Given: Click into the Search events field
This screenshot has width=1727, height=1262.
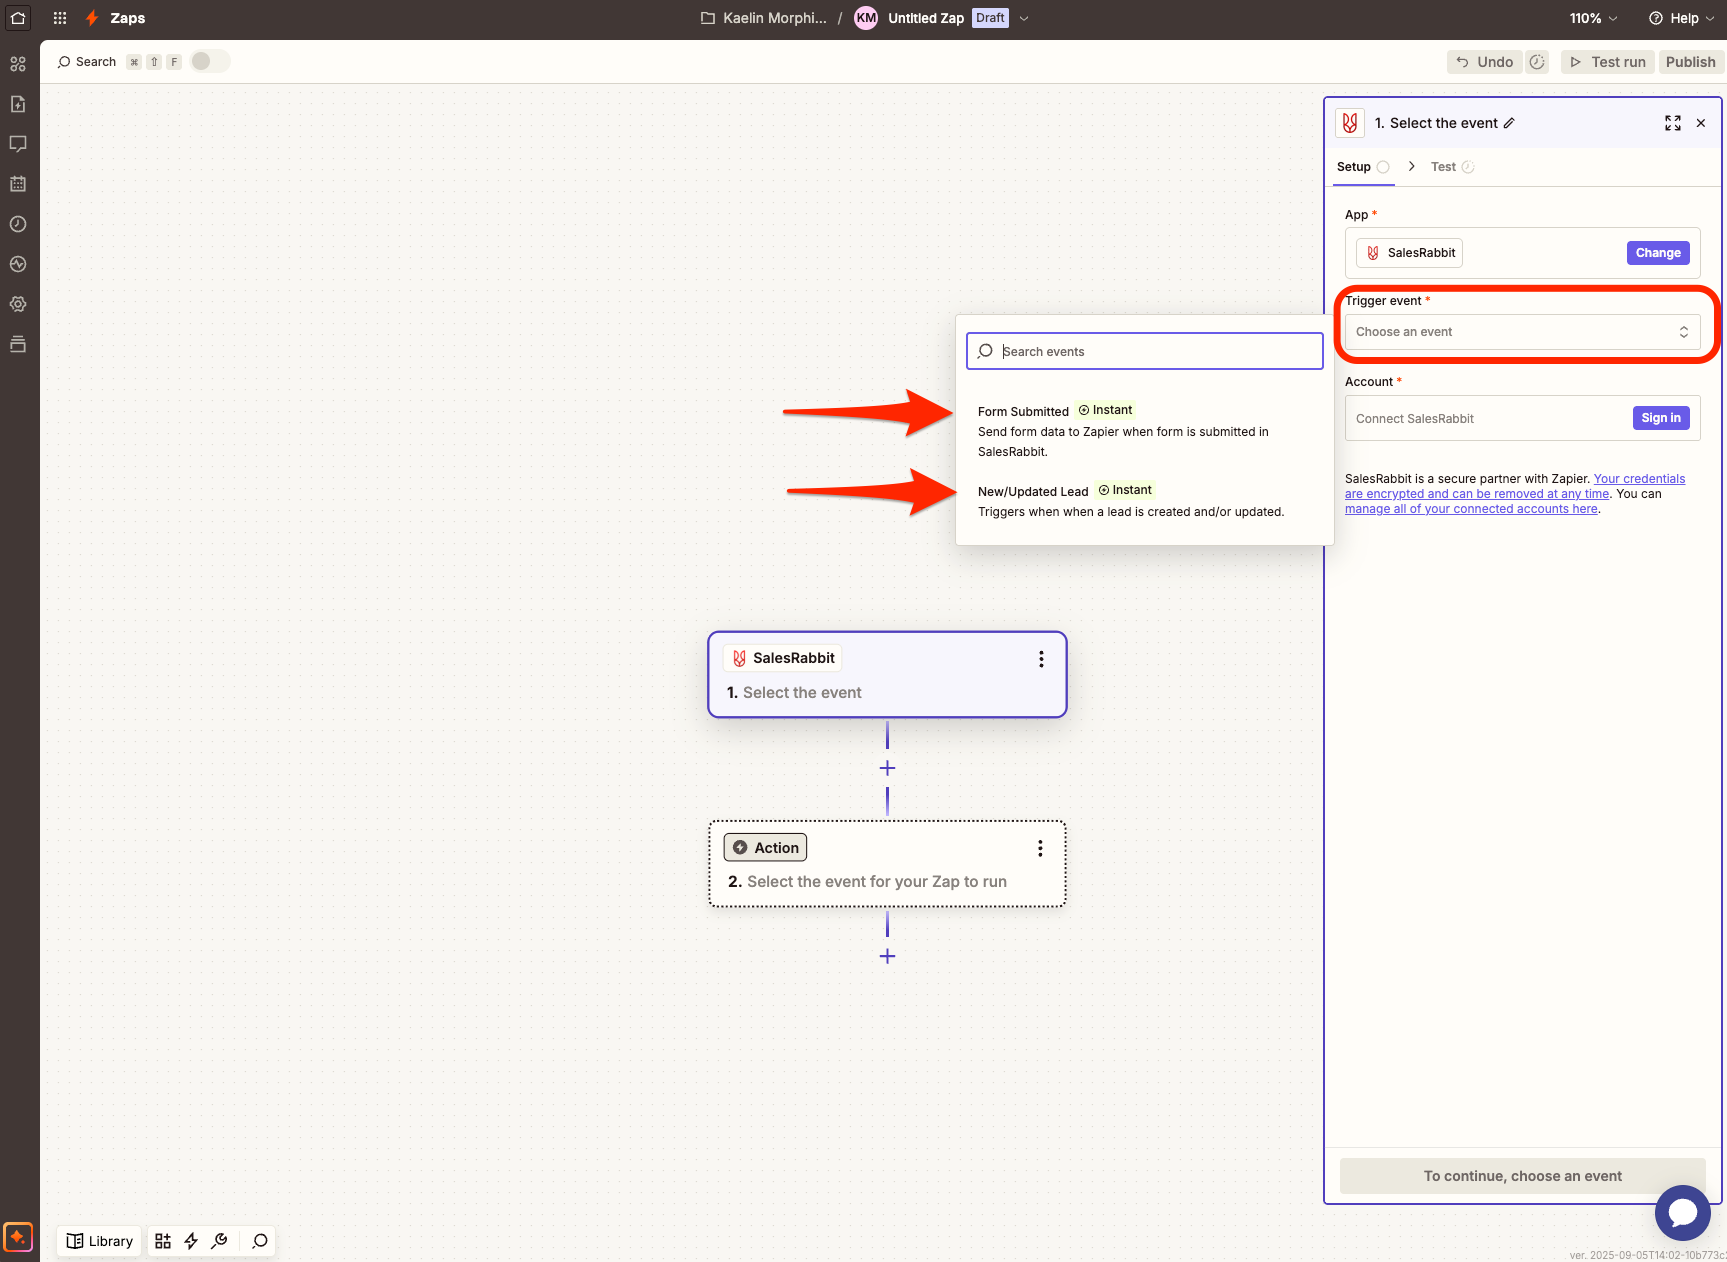Looking at the screenshot, I should tap(1145, 351).
